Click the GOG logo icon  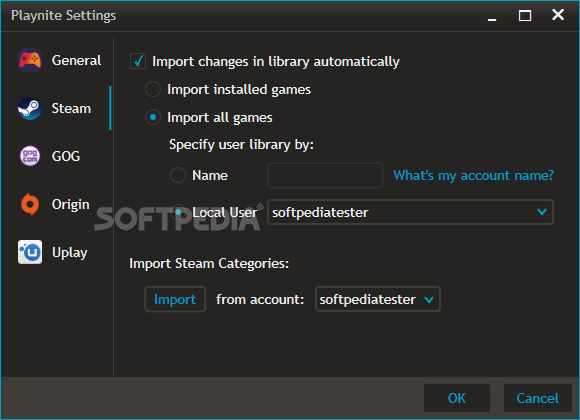tap(30, 156)
